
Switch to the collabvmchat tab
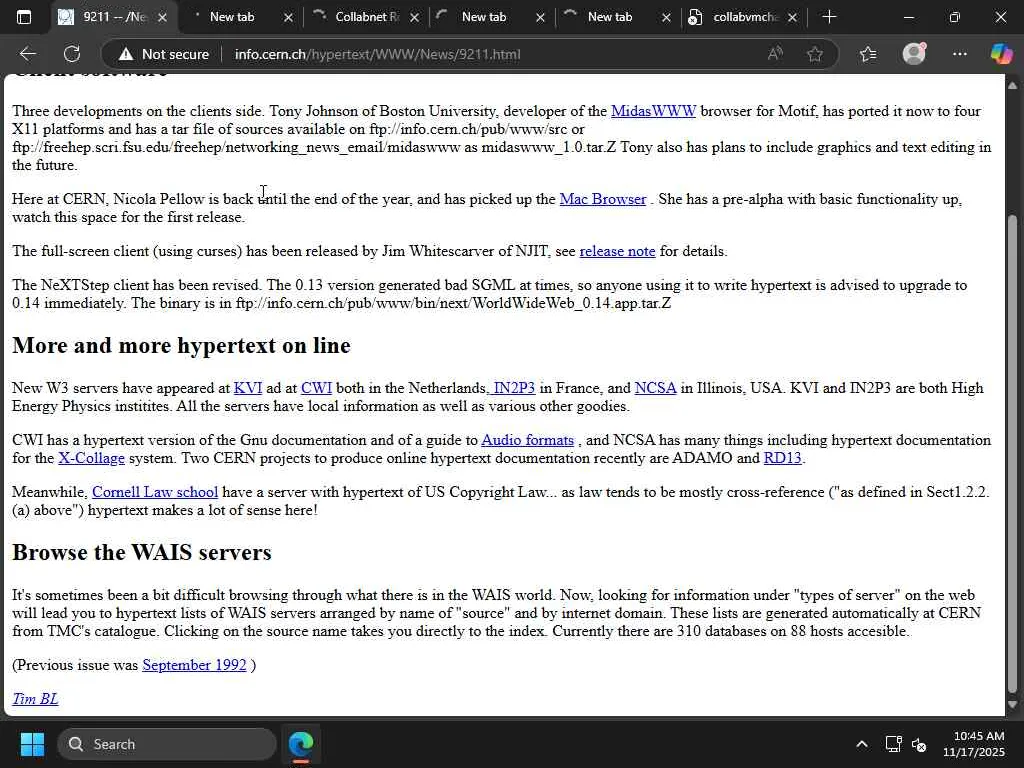[x=744, y=17]
